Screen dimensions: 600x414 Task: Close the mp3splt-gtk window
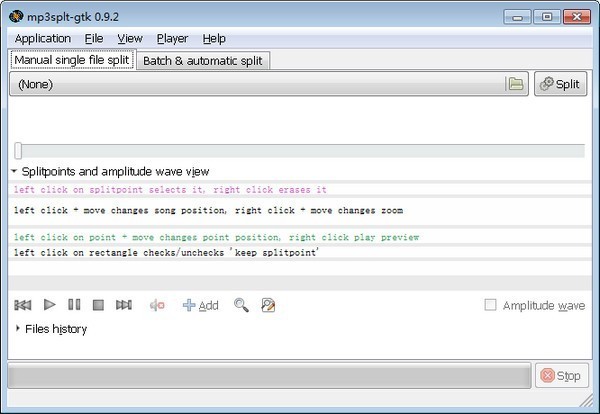[577, 17]
